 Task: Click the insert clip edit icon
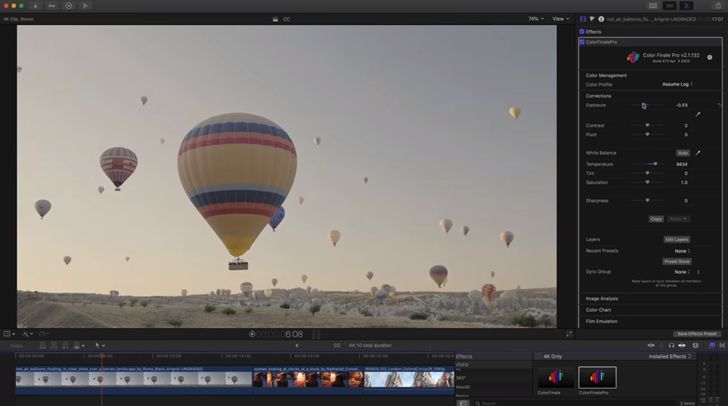point(54,346)
